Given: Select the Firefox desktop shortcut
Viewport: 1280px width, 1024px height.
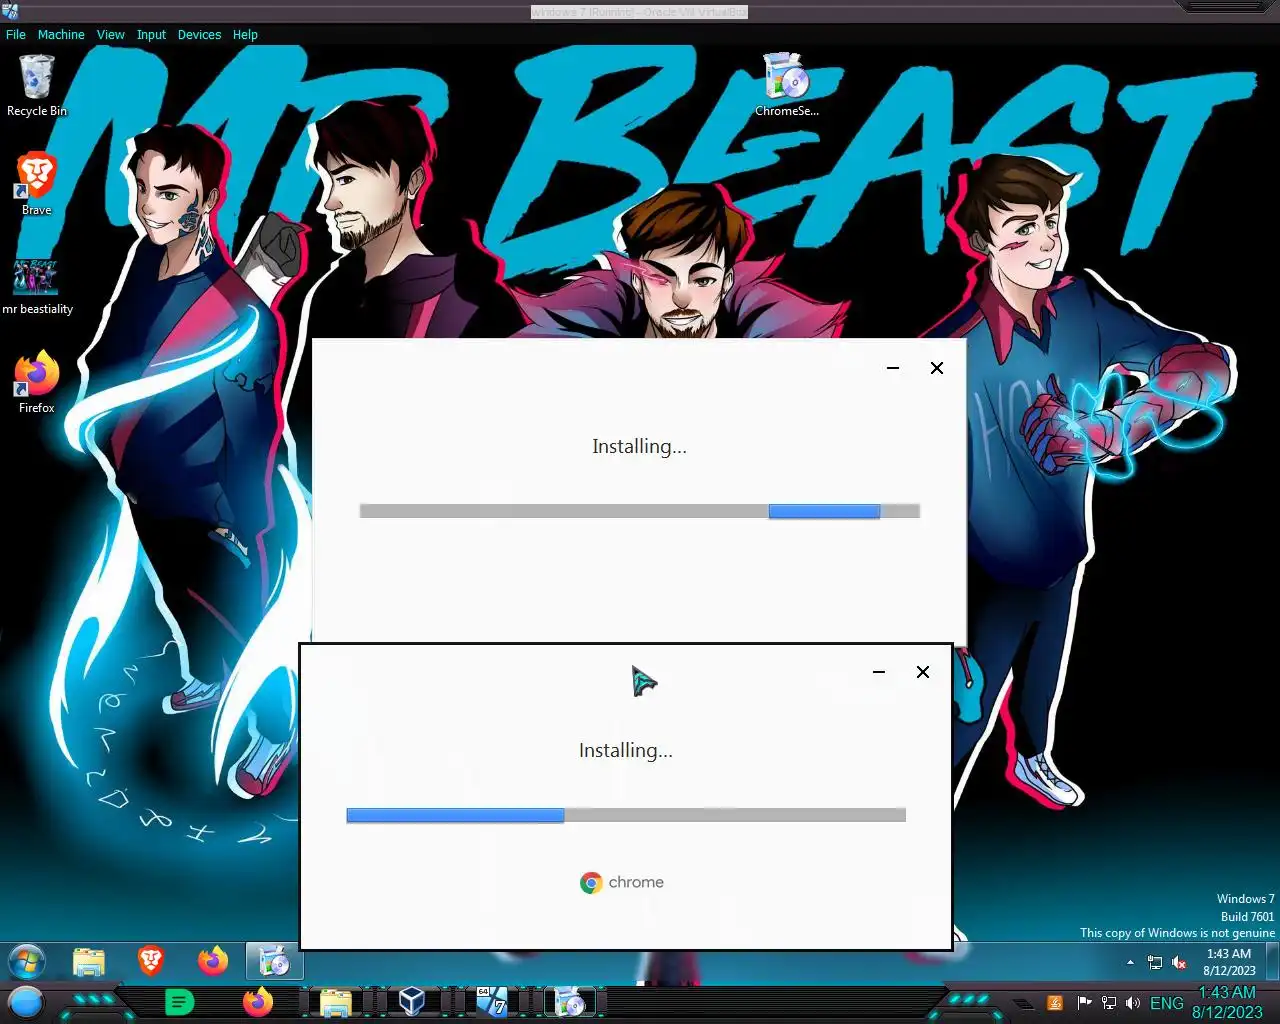Looking at the screenshot, I should coord(37,381).
